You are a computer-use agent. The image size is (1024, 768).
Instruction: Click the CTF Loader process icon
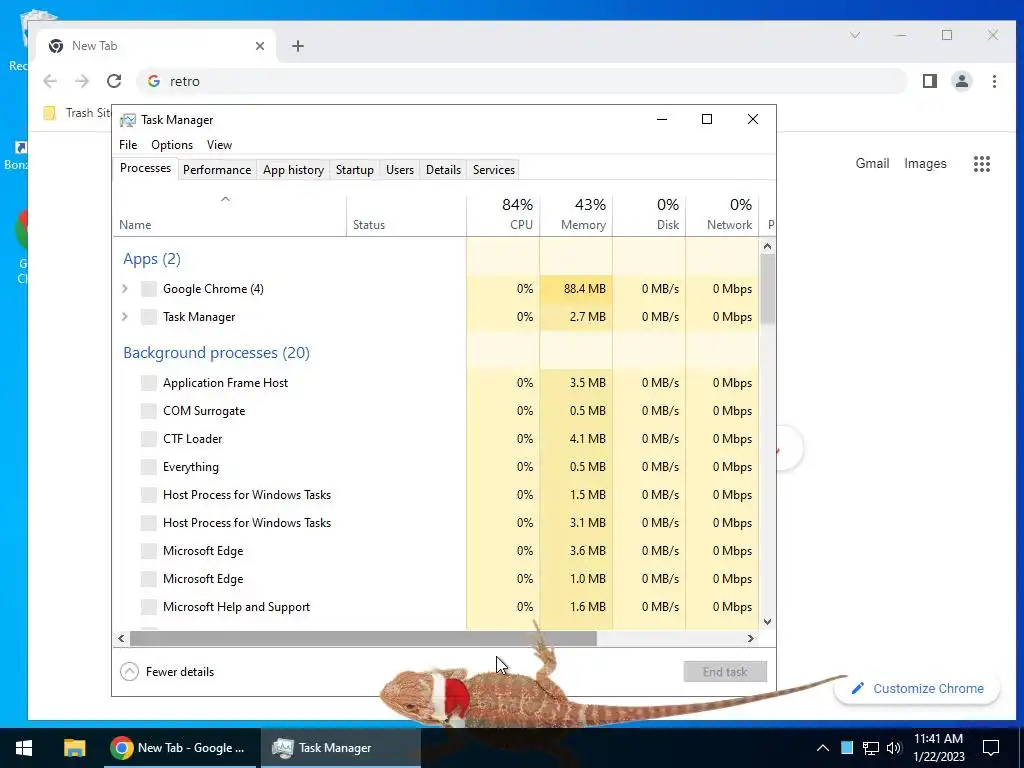click(x=149, y=439)
